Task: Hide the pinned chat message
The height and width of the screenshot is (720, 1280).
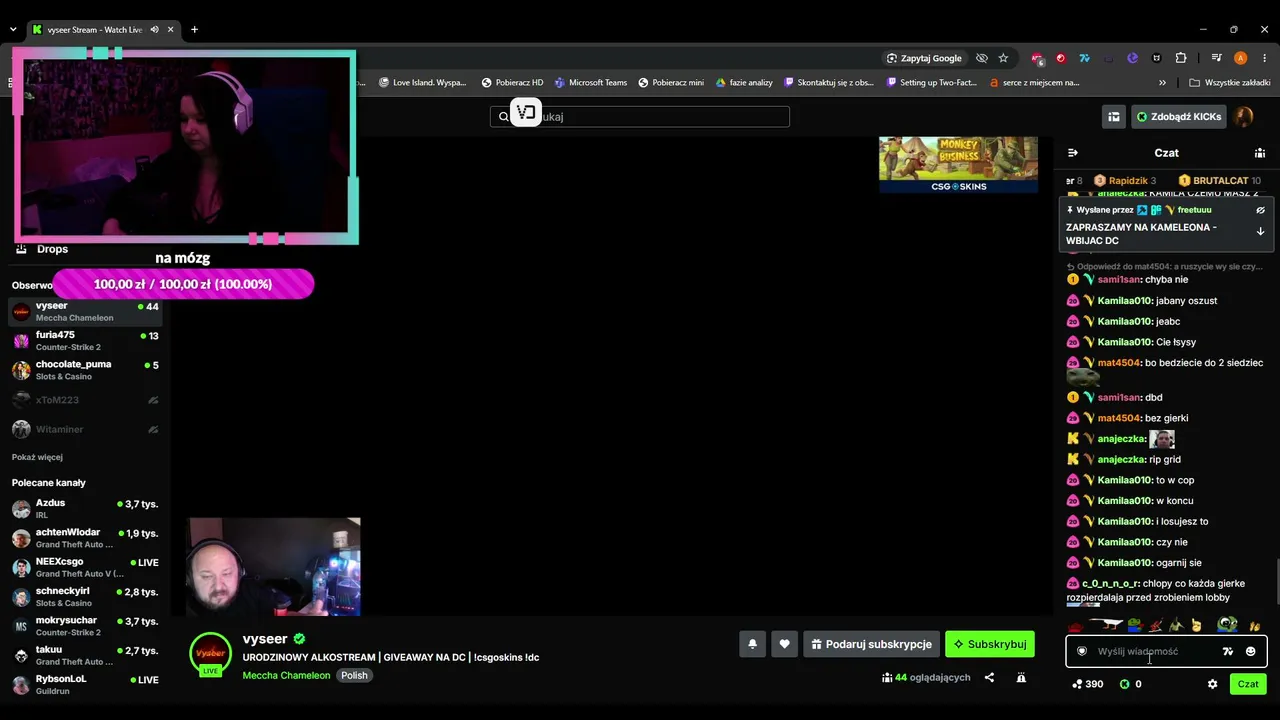Action: (1260, 210)
